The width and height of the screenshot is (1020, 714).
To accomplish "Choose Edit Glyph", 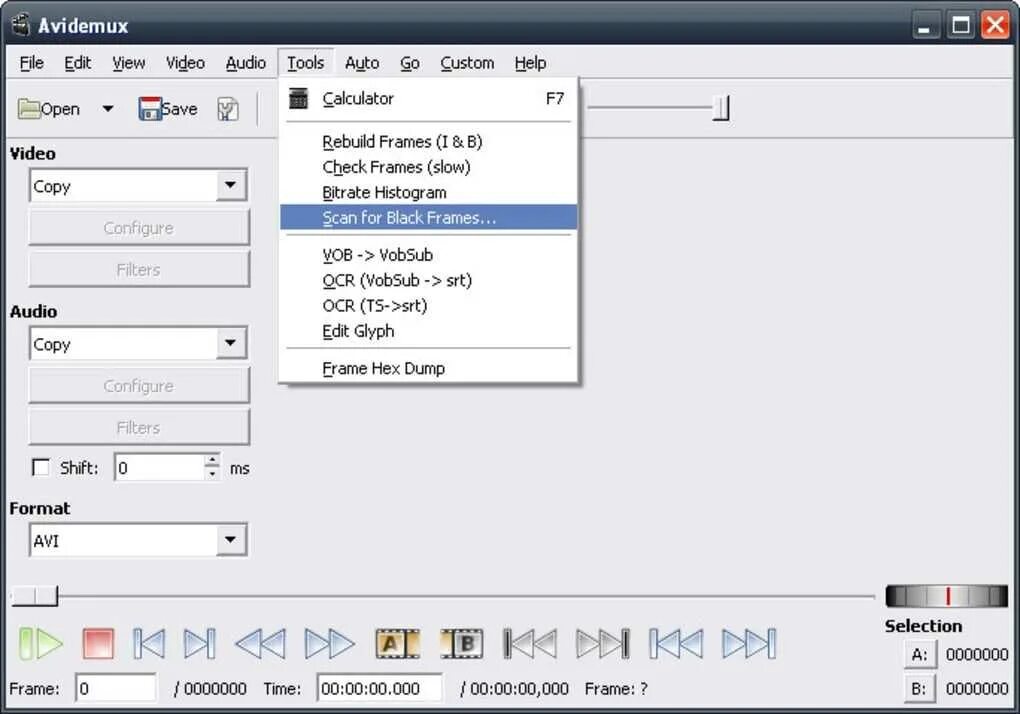I will (x=429, y=331).
